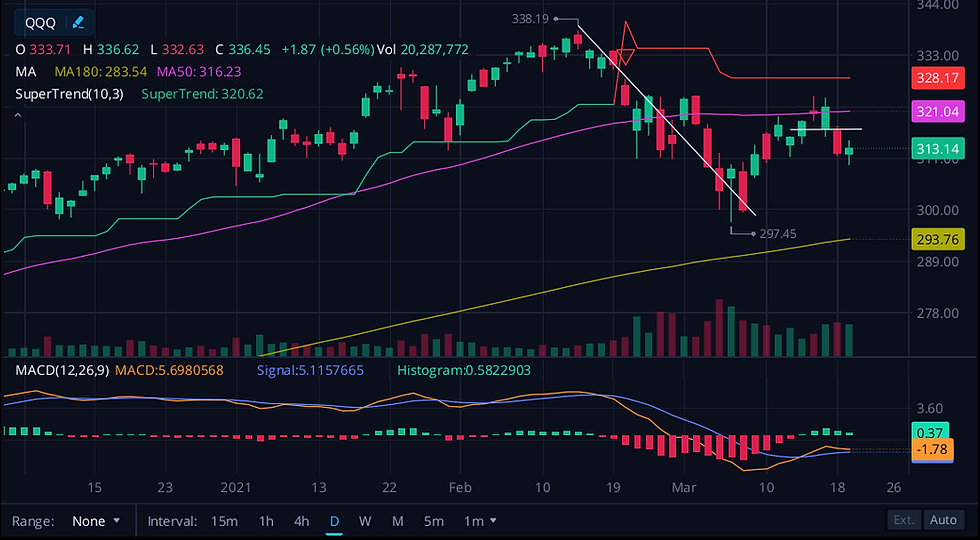Select the D daily interval

334,521
